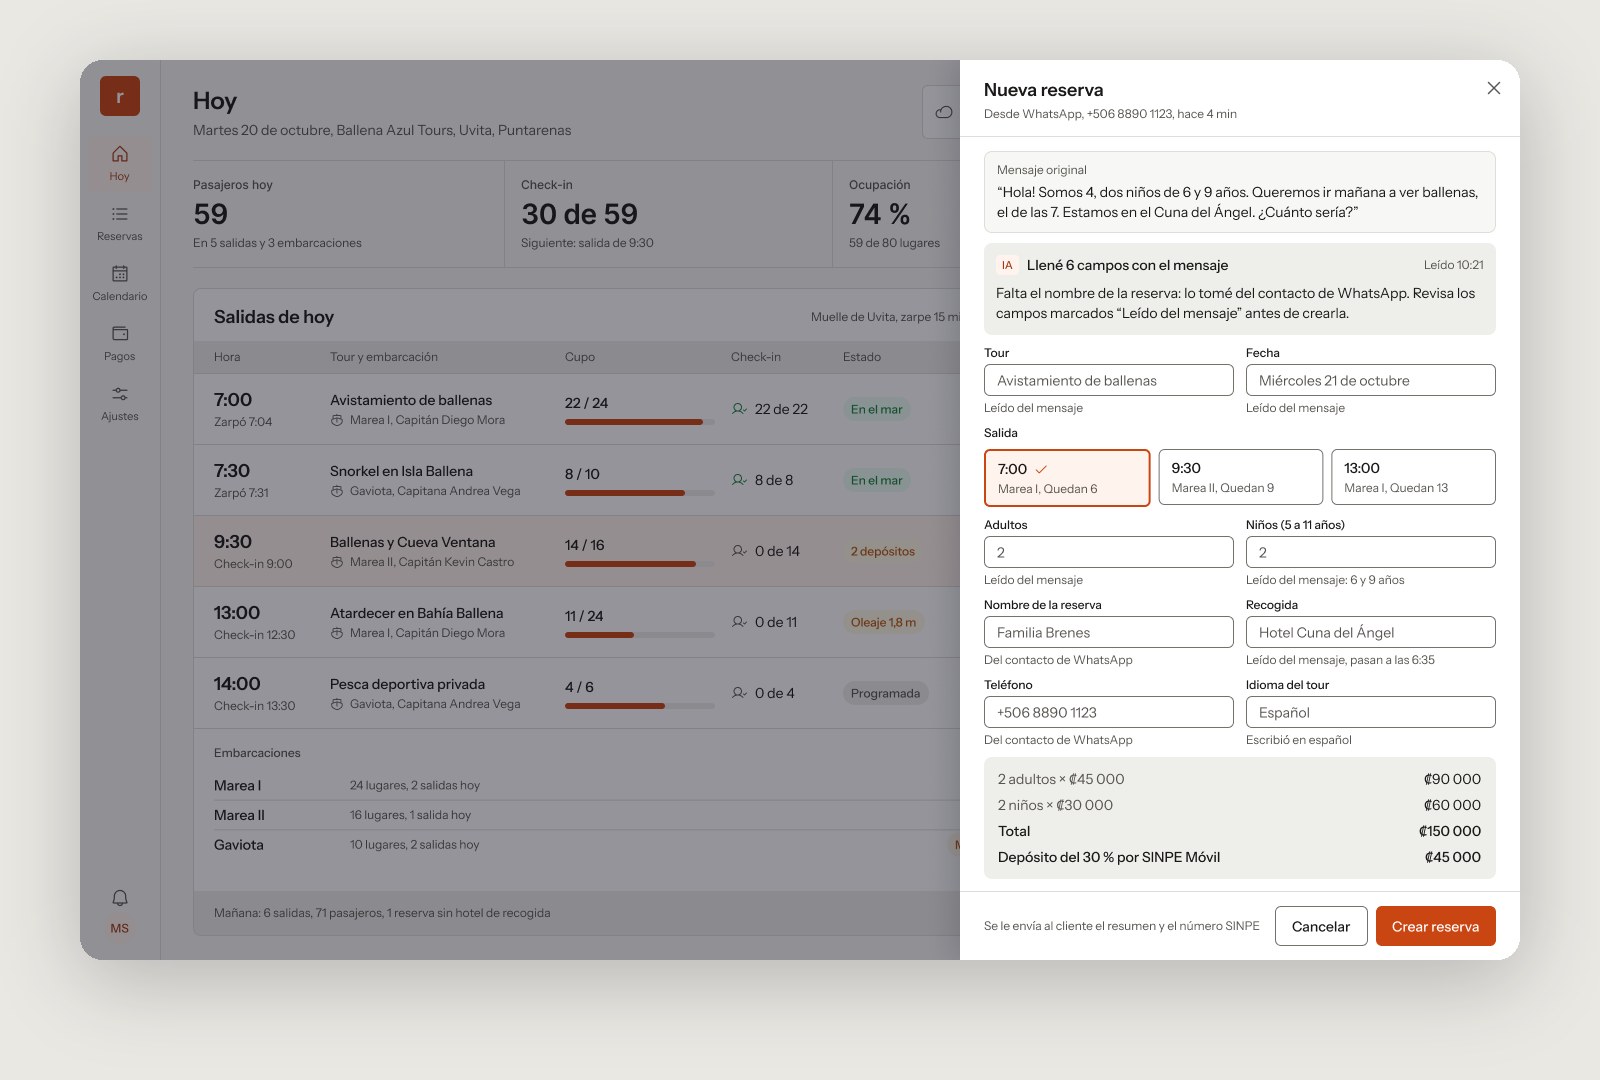This screenshot has width=1600, height=1080.
Task: Click the Oleaje 1,8 m status badge
Action: (883, 622)
